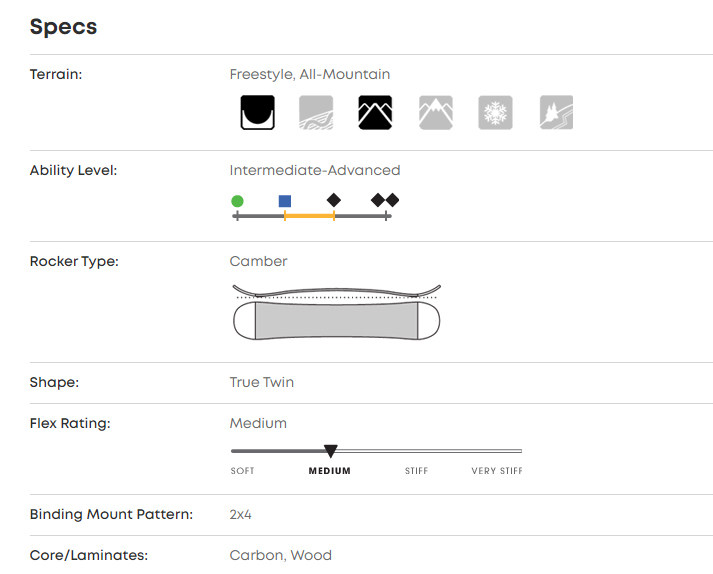
Task: Click the SOFT flex label
Action: click(x=242, y=471)
